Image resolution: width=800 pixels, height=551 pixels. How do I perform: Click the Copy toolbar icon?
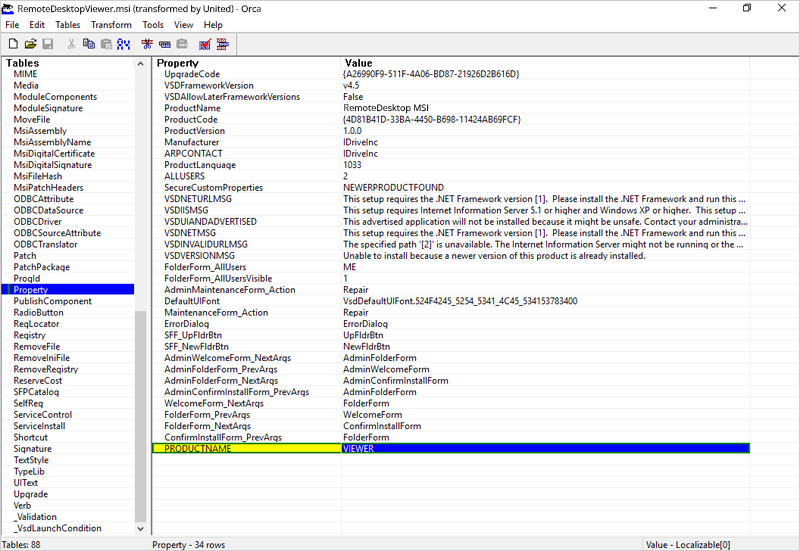pos(89,44)
